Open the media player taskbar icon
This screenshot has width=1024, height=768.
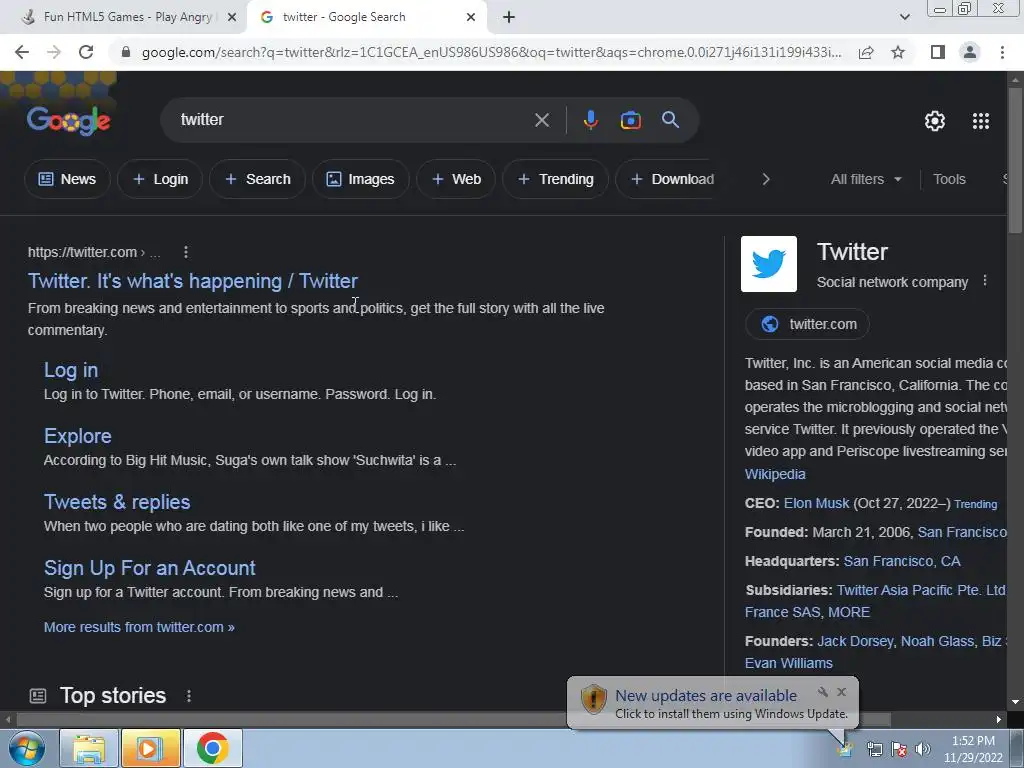tap(150, 748)
